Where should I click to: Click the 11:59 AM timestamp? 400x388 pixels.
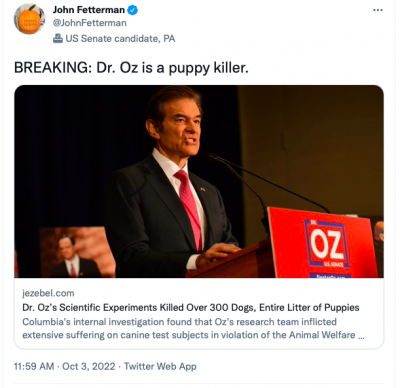pyautogui.click(x=34, y=366)
